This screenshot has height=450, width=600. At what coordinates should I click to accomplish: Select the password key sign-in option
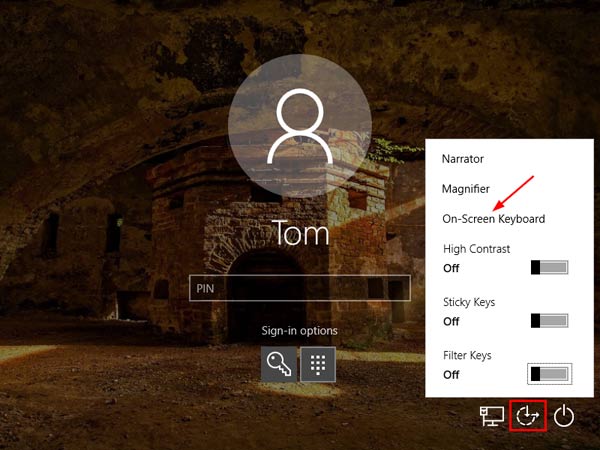(x=278, y=365)
